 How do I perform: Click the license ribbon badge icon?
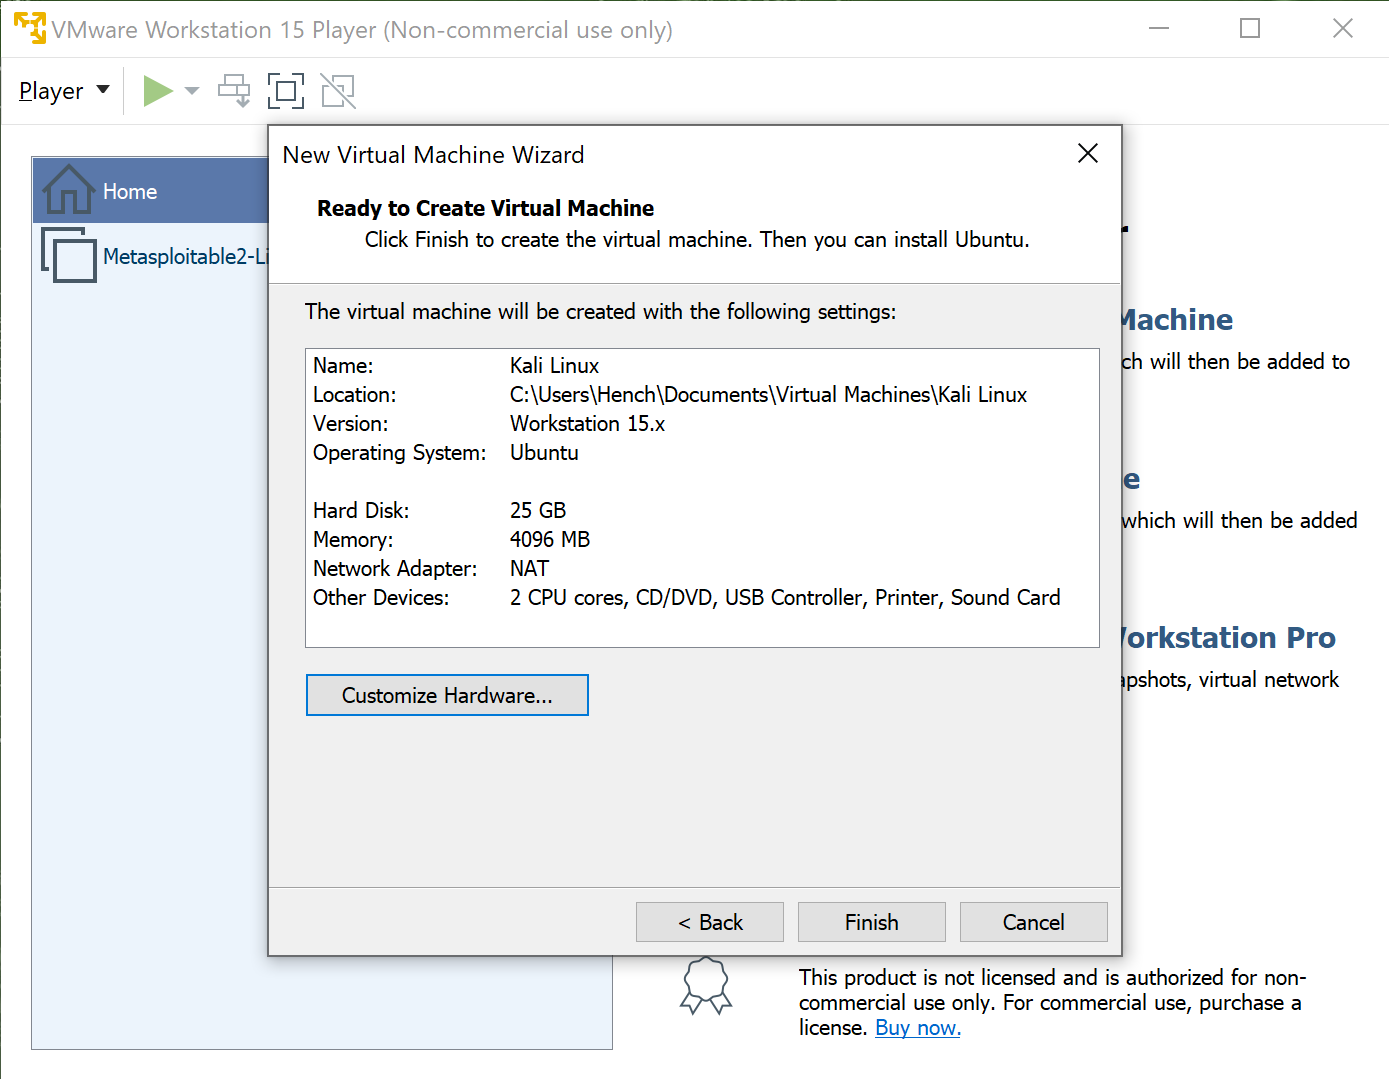[706, 986]
